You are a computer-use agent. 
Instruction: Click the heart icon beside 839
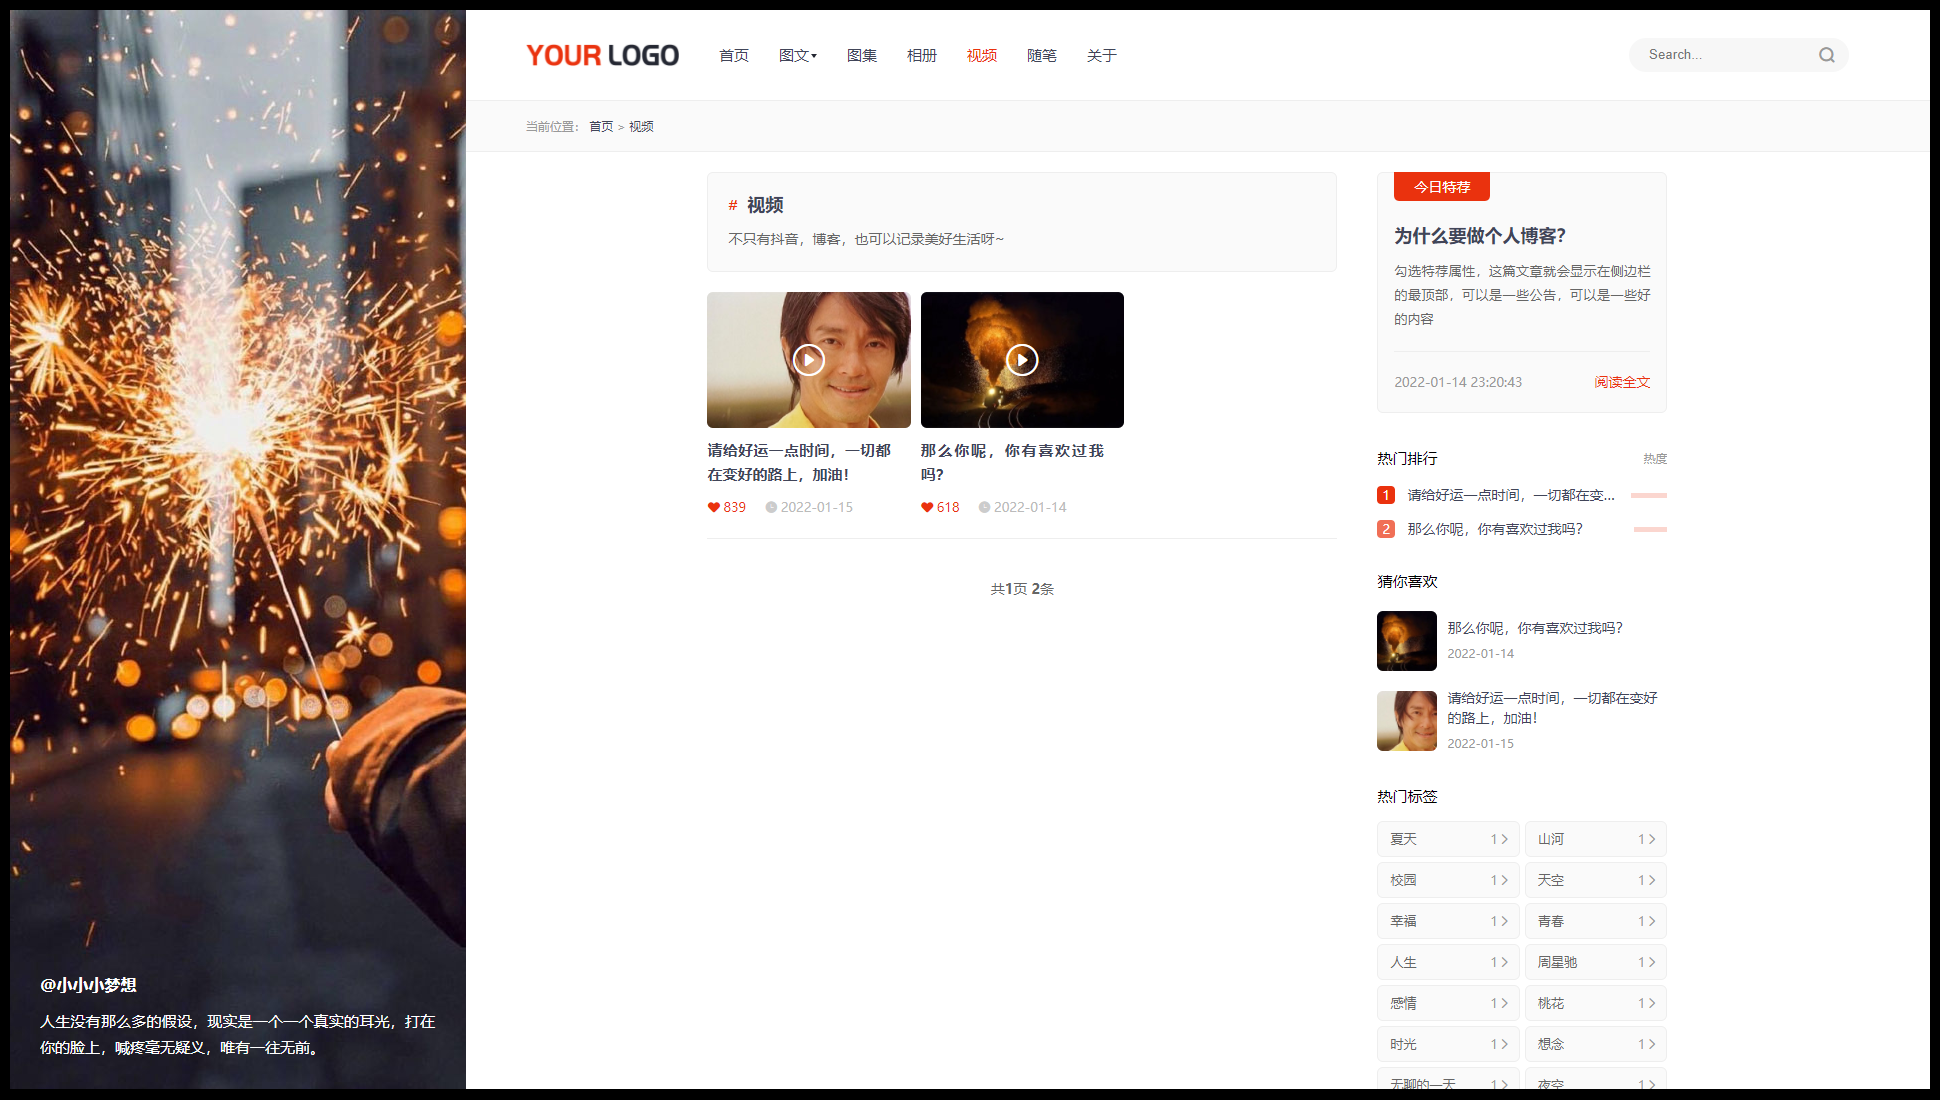point(714,507)
